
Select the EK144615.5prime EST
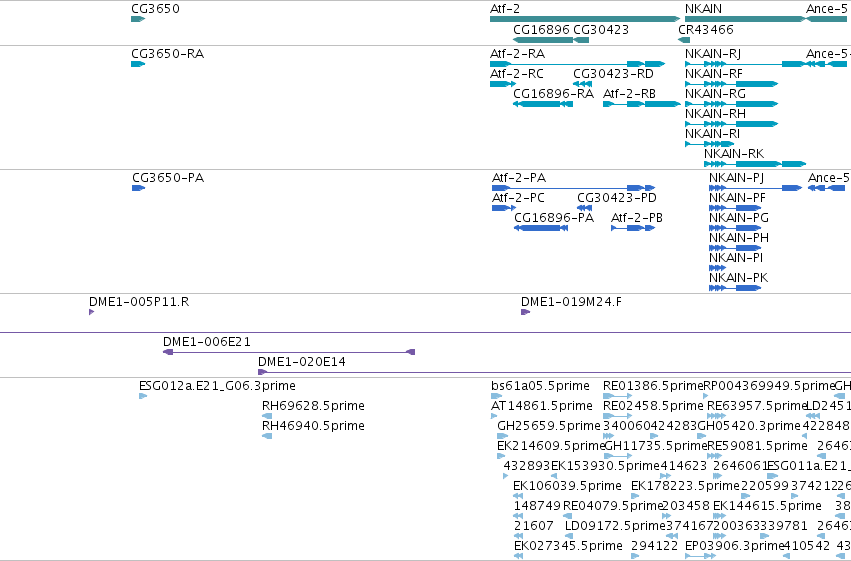click(717, 516)
